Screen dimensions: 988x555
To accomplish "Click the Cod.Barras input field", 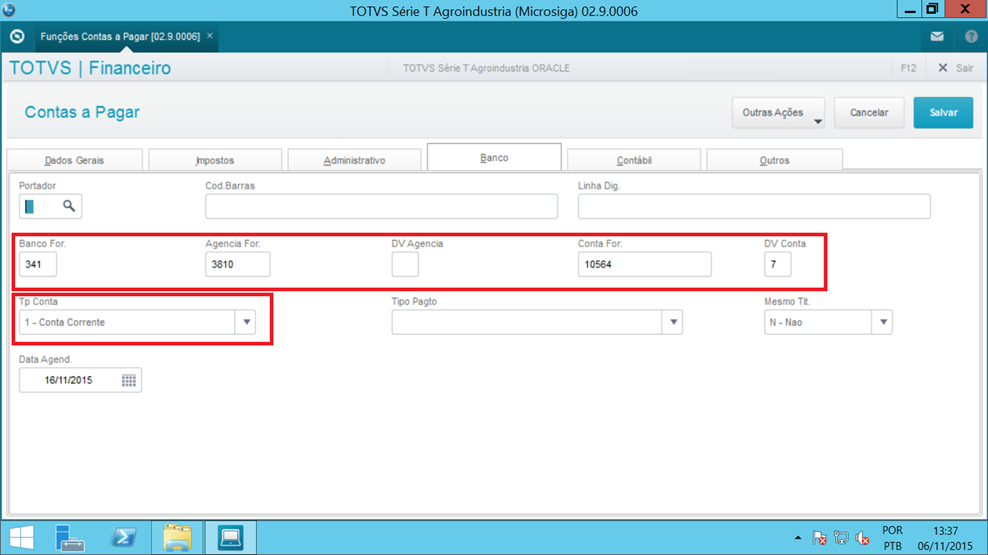I will [x=381, y=206].
